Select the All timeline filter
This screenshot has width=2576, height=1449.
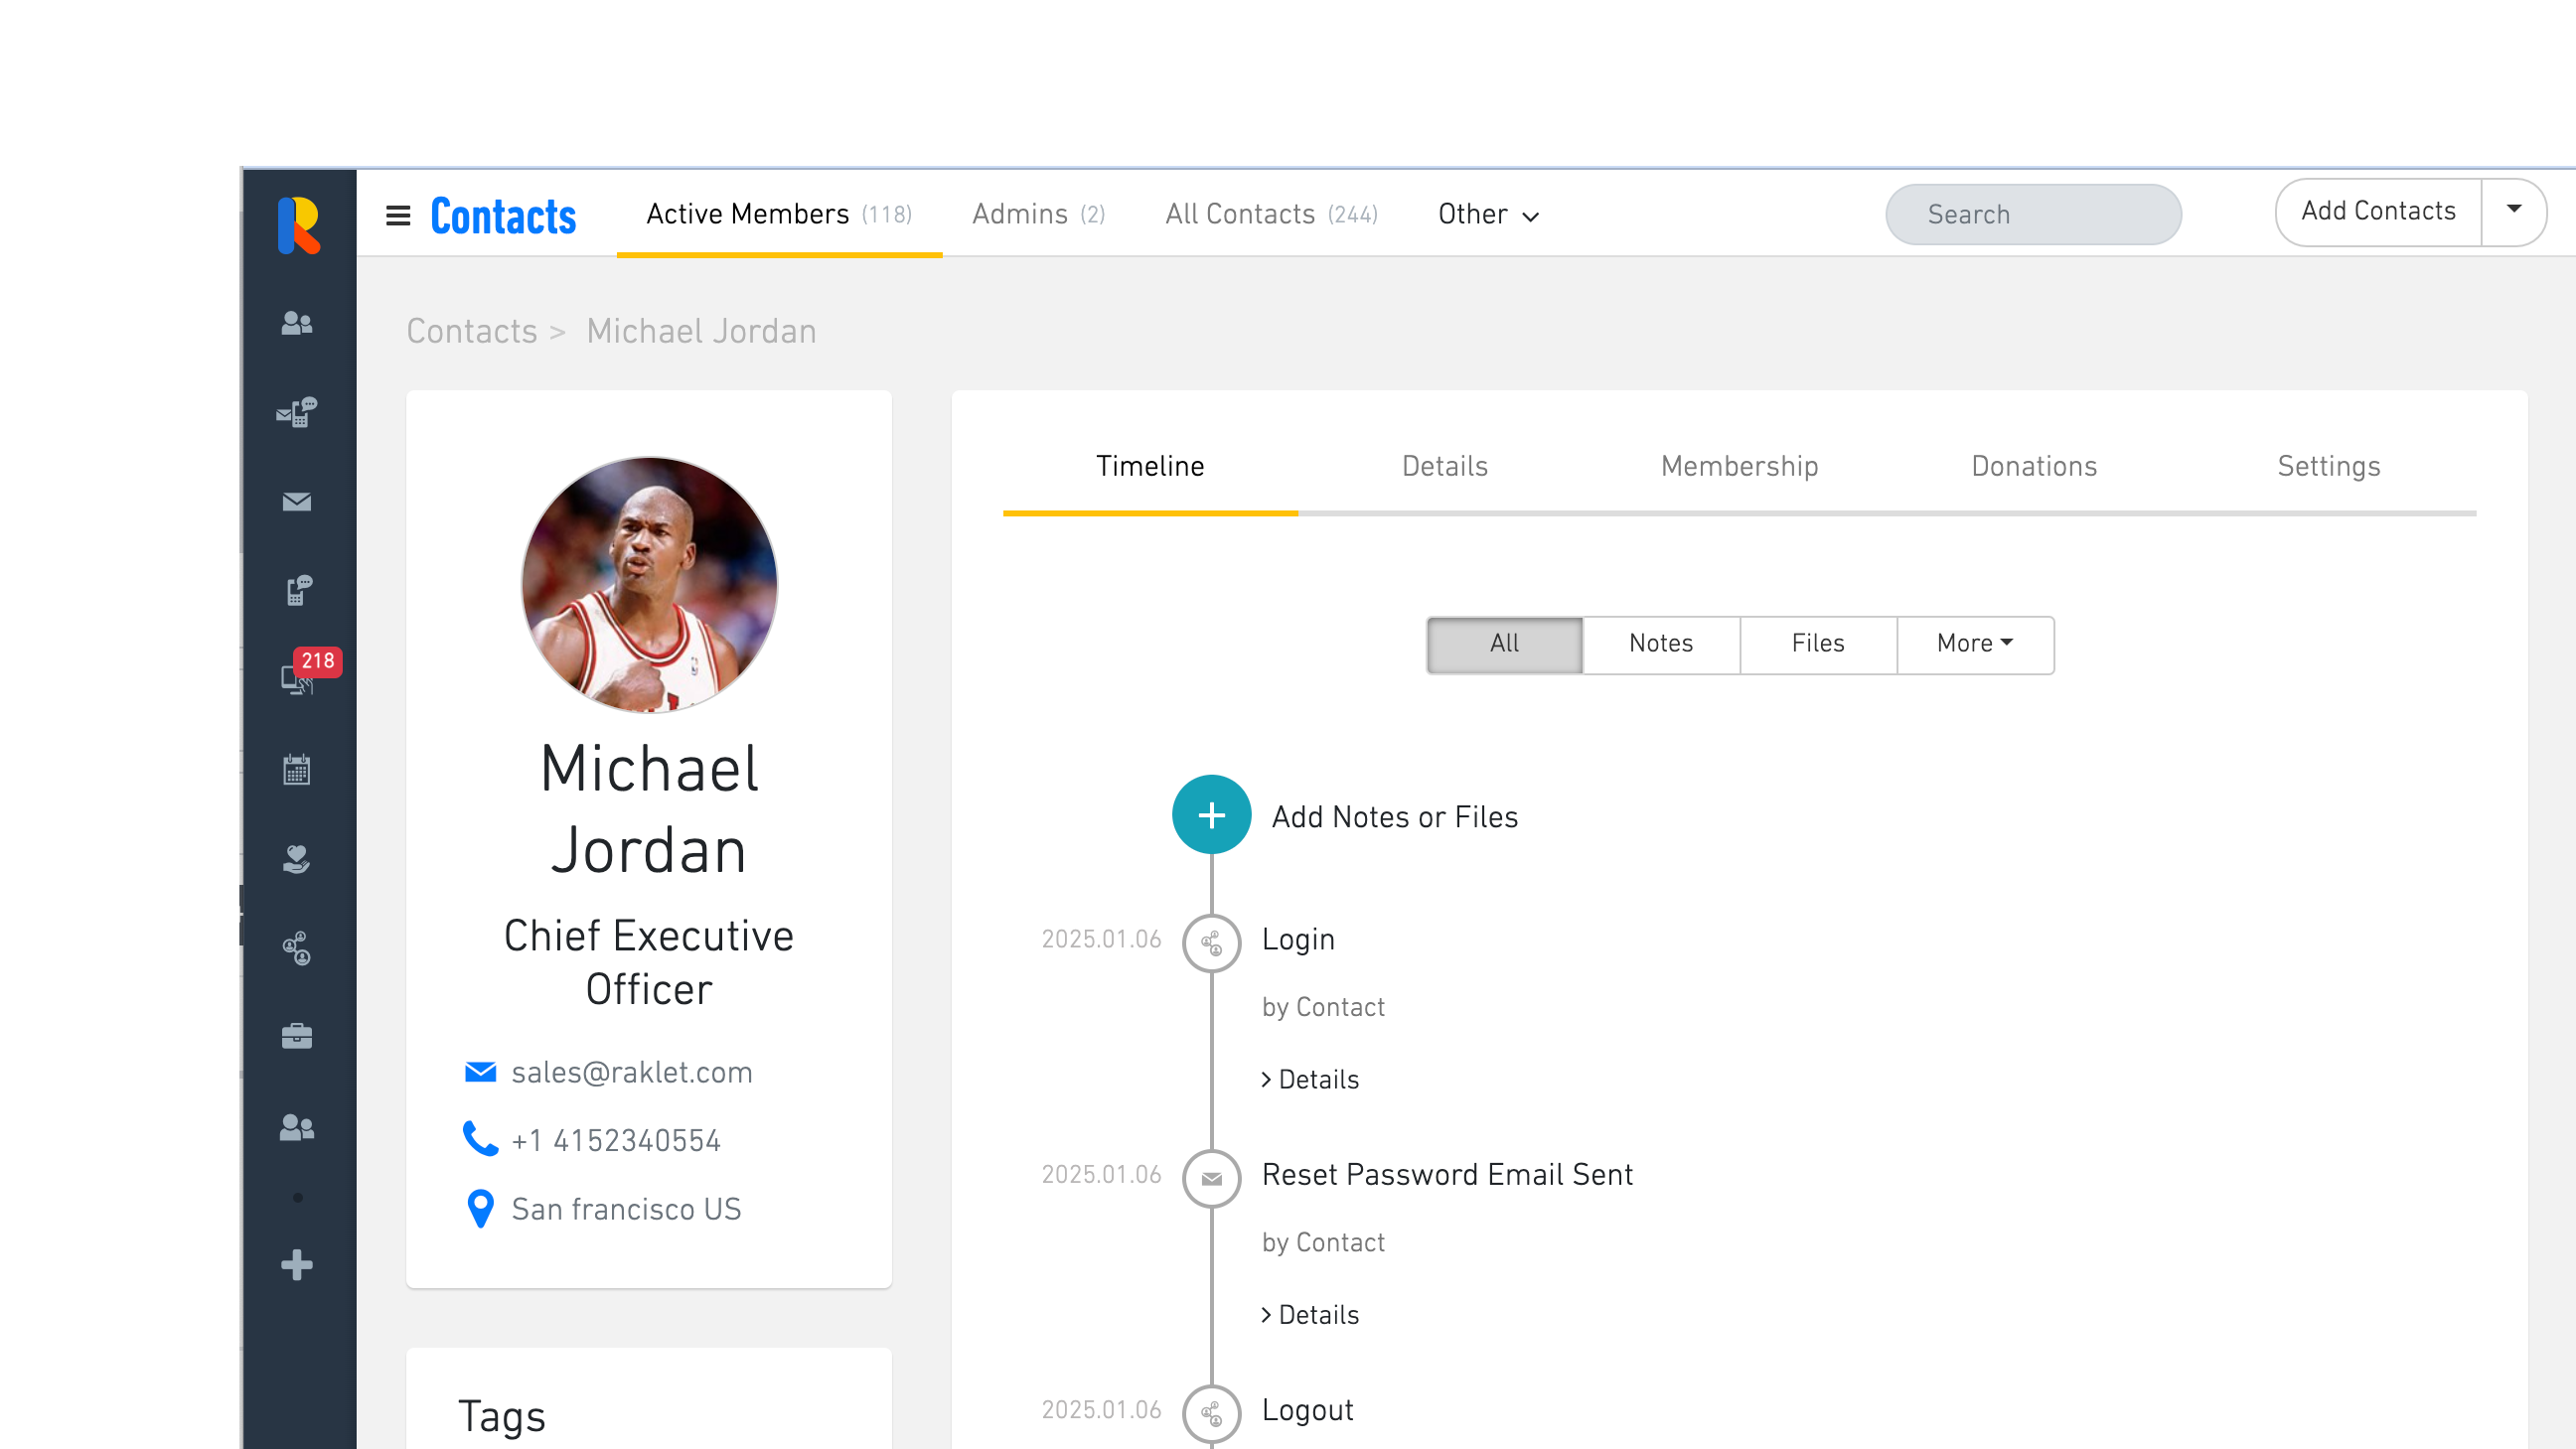(1503, 644)
